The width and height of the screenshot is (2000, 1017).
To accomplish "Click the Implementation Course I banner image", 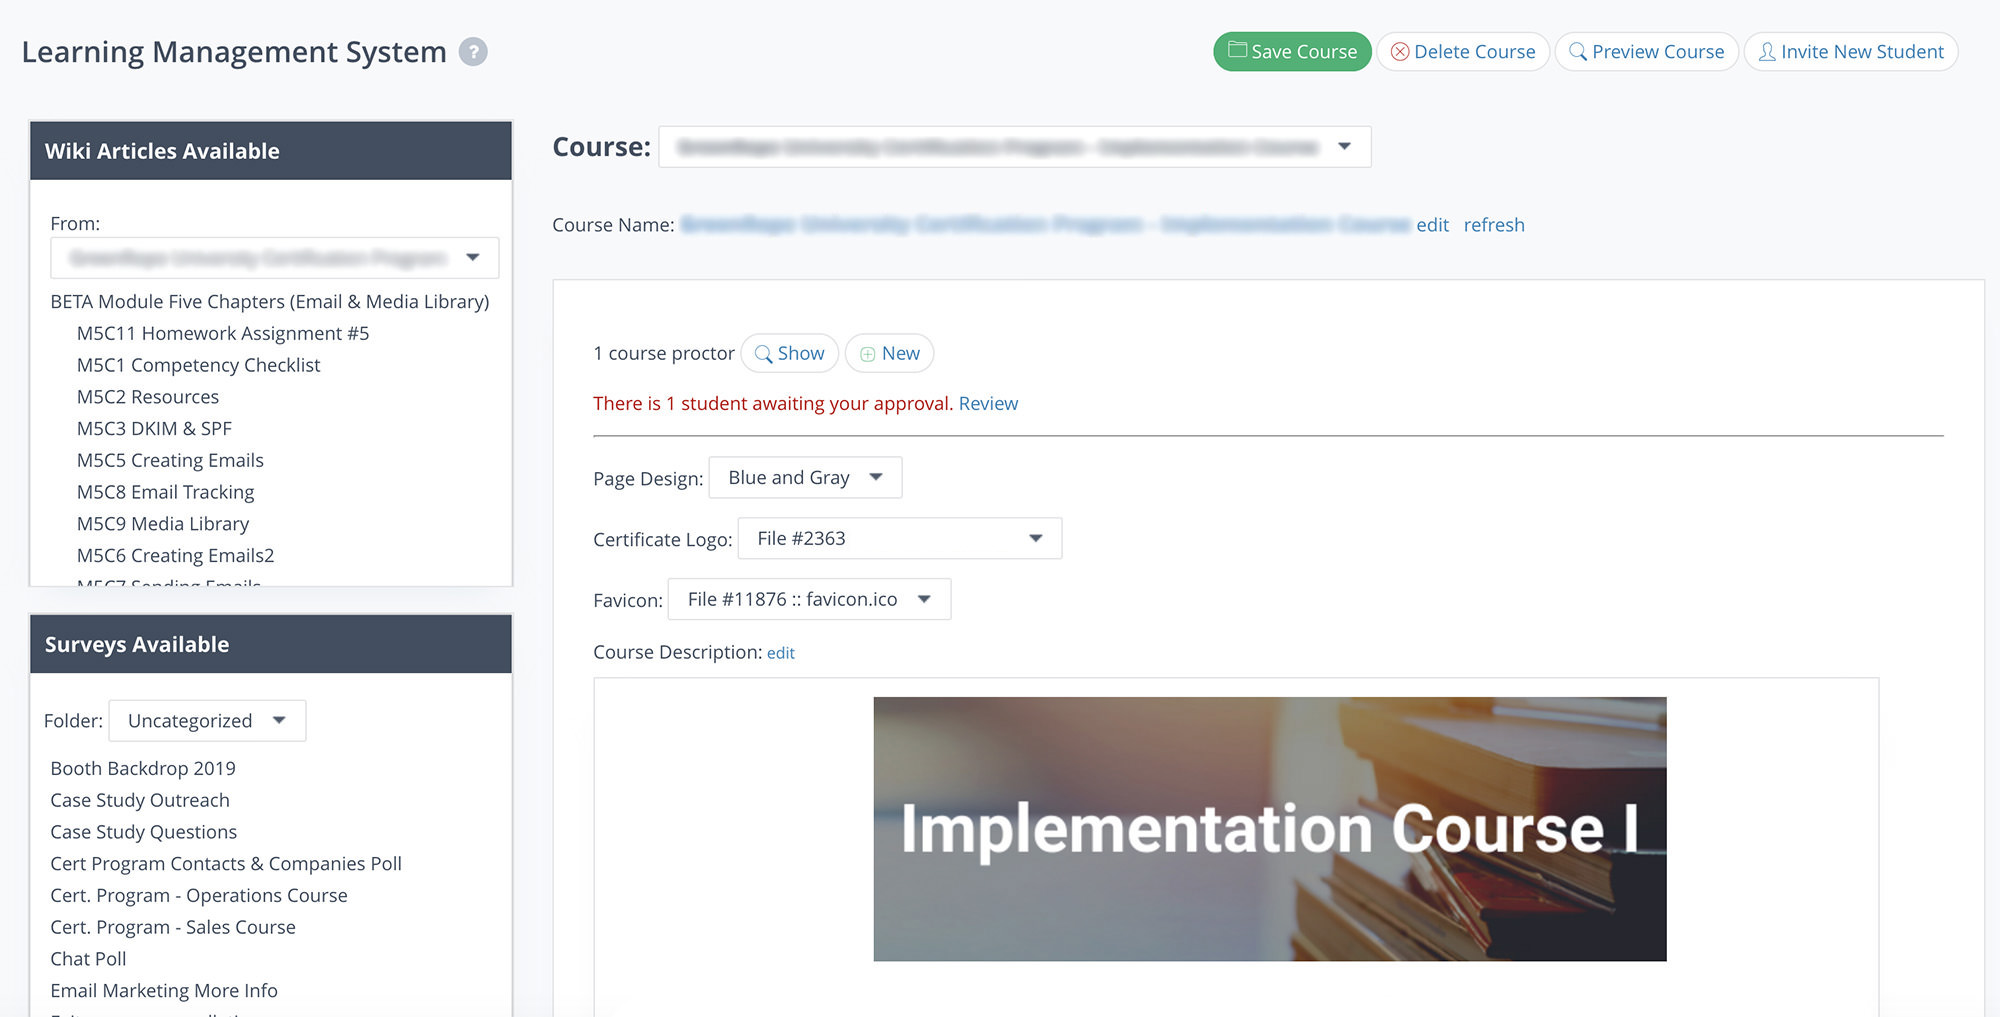I will point(1270,829).
